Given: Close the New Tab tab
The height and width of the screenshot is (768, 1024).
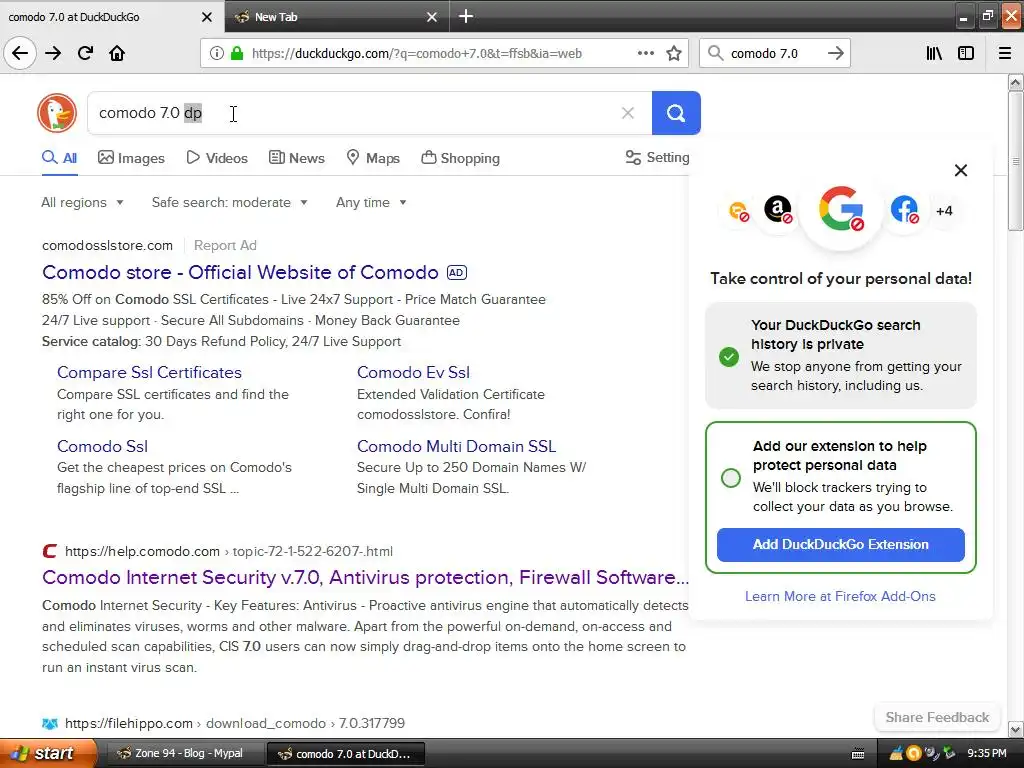Looking at the screenshot, I should (432, 17).
